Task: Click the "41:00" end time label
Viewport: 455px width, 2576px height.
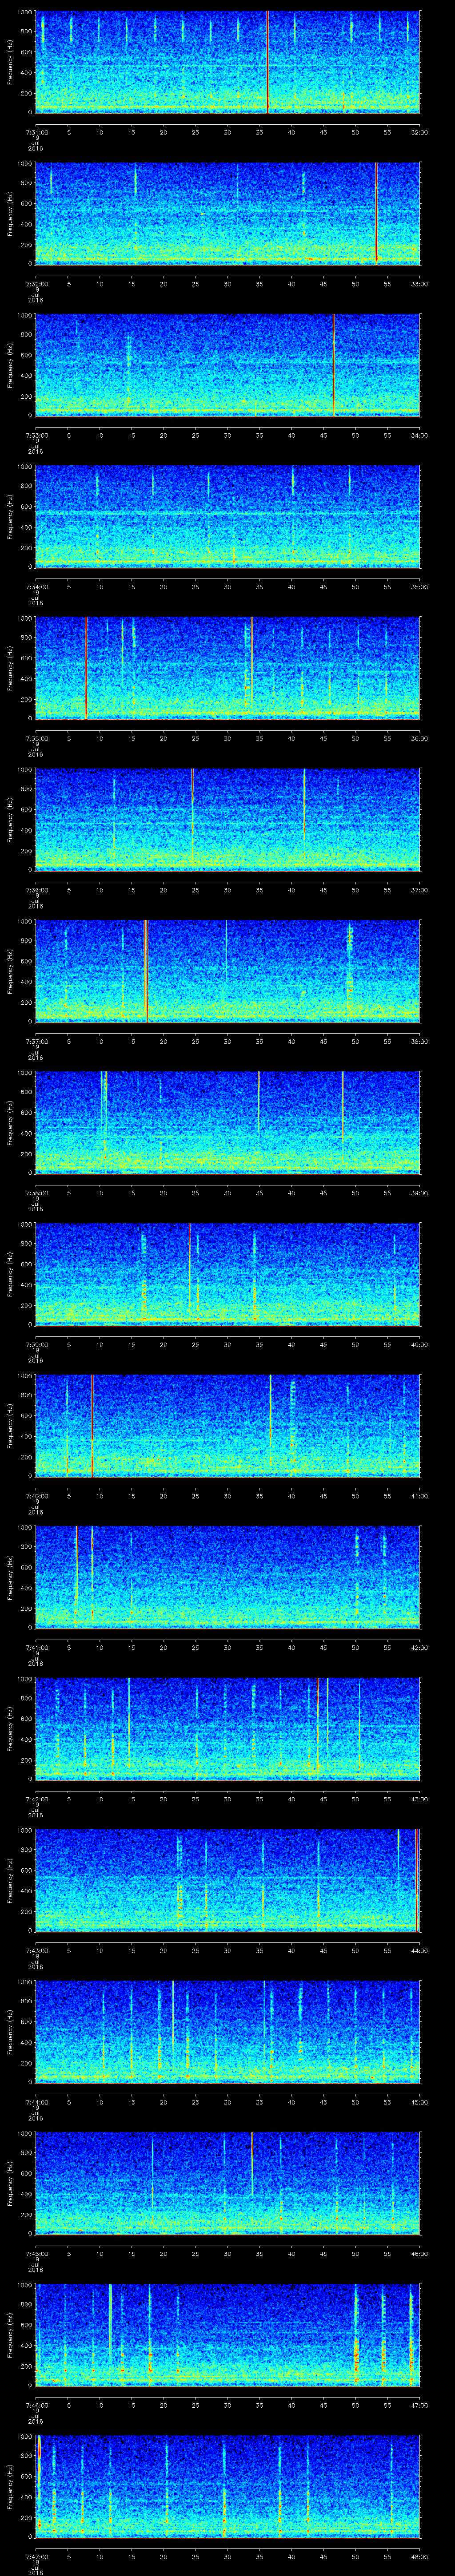Action: pyautogui.click(x=419, y=1496)
